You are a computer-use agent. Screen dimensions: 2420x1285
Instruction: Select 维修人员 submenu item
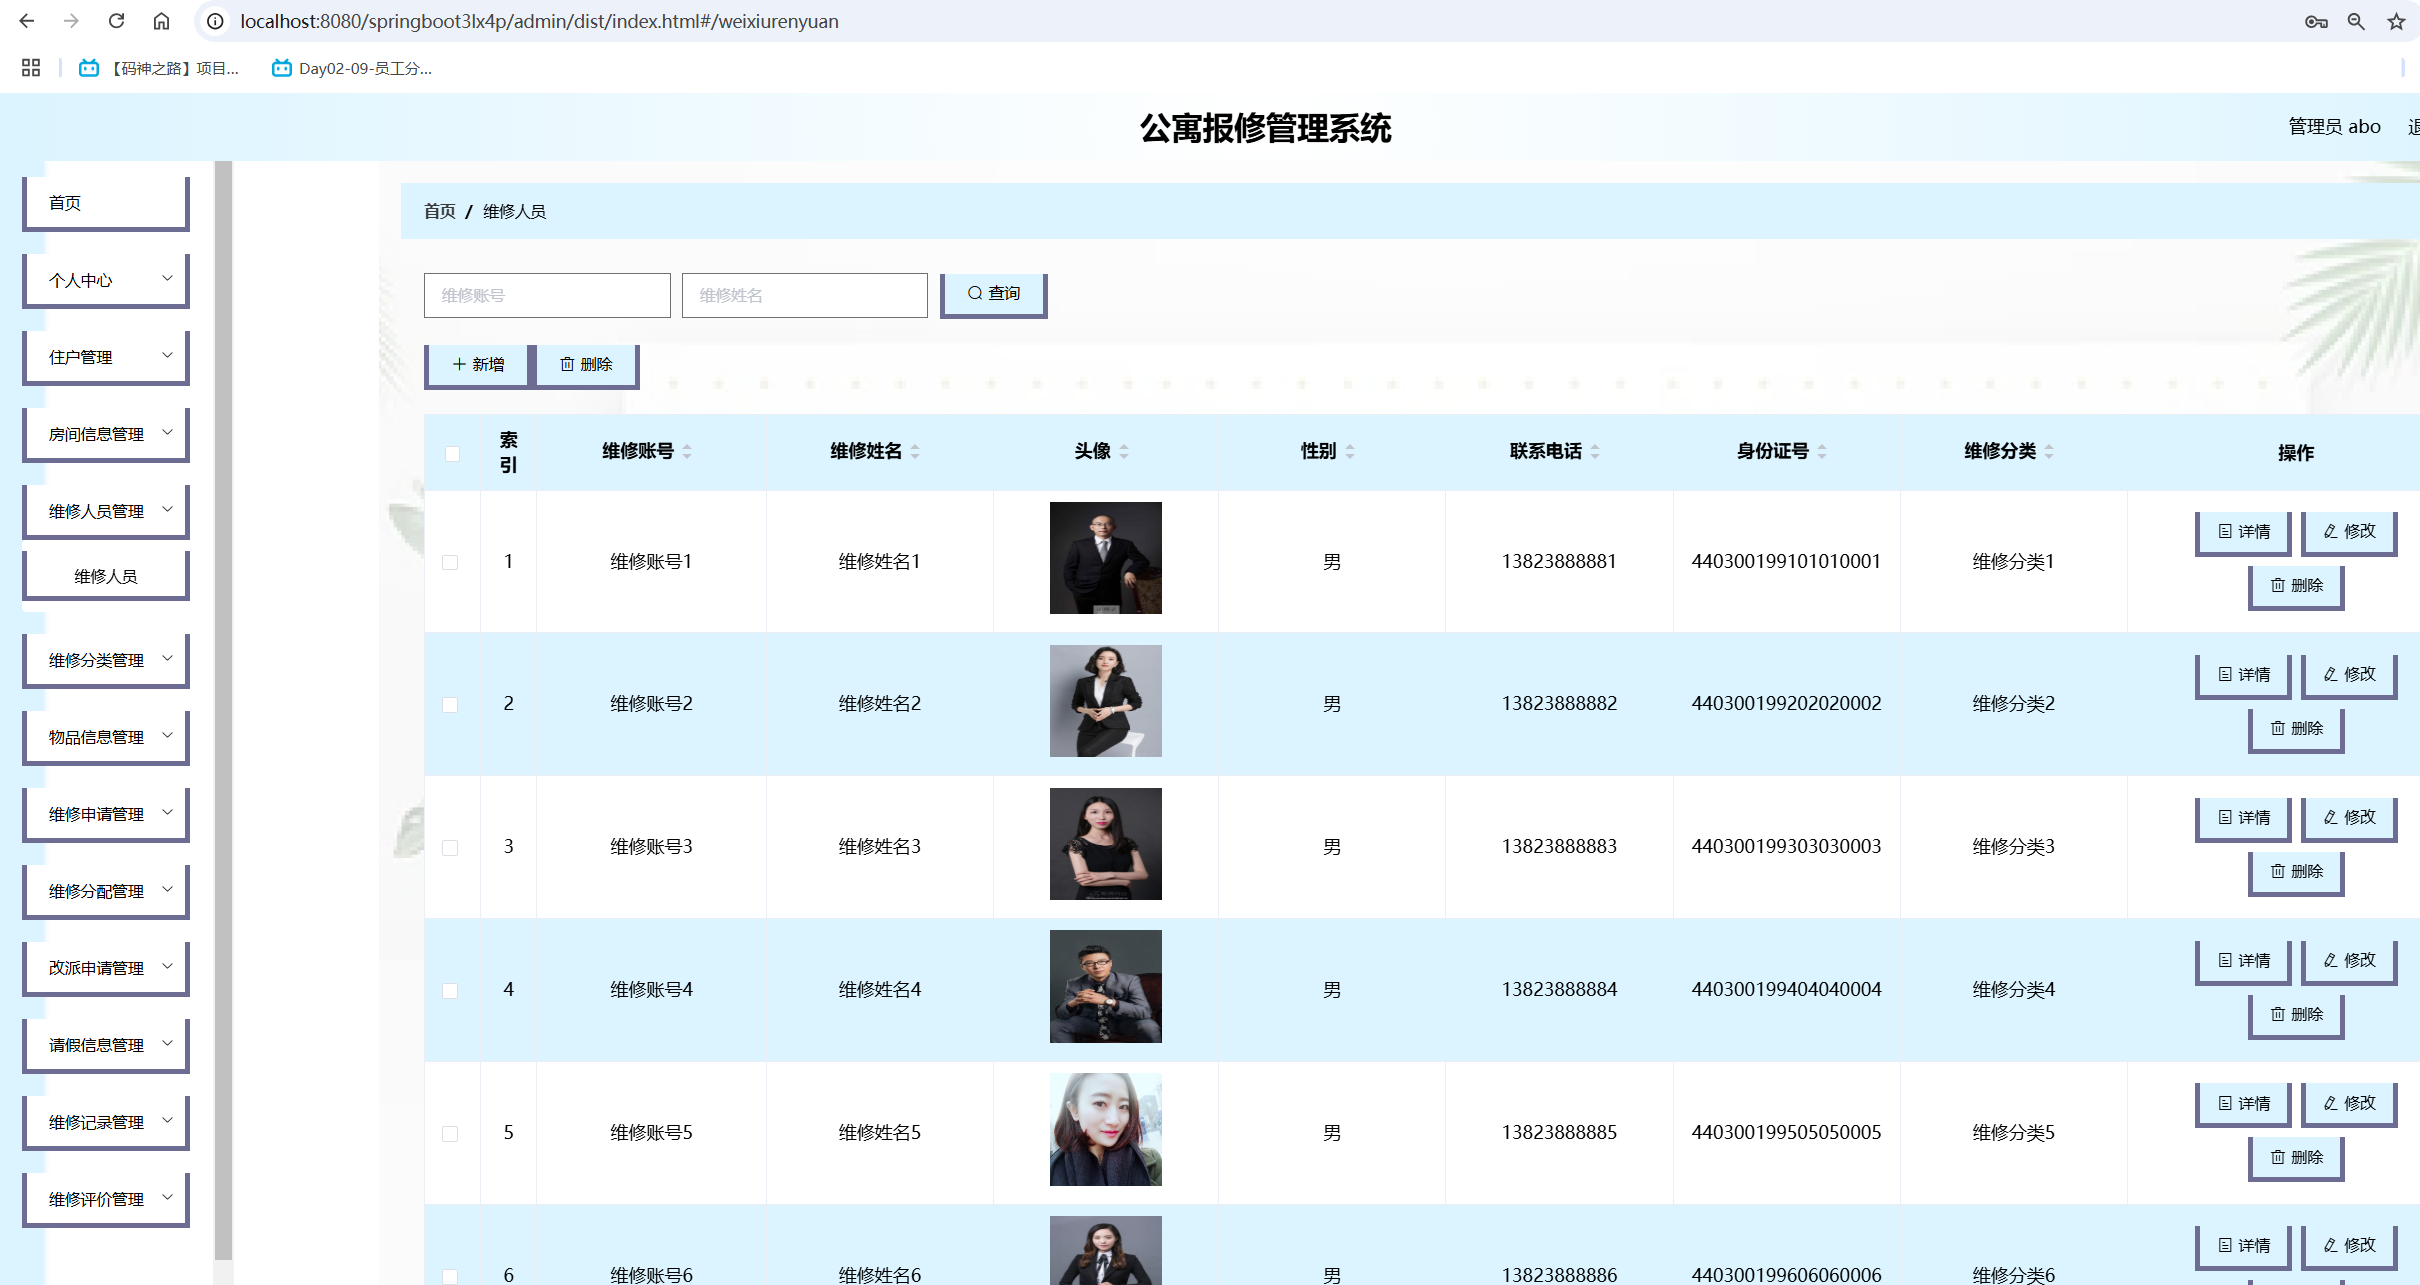106,576
